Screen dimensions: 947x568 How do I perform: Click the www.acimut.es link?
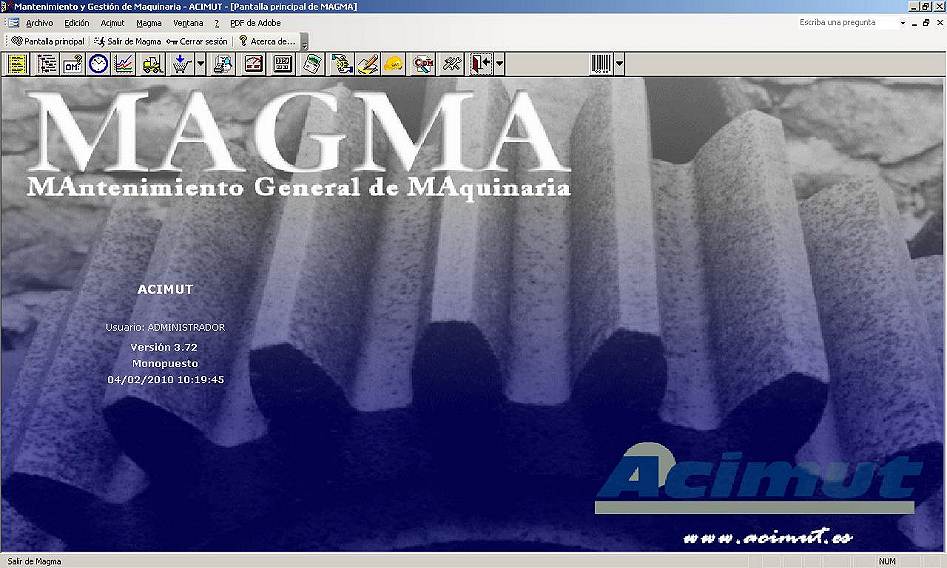[768, 537]
